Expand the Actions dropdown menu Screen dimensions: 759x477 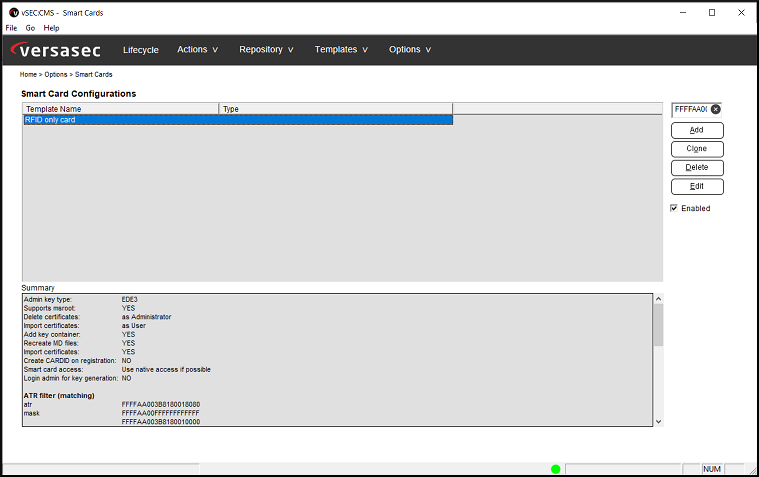[197, 49]
